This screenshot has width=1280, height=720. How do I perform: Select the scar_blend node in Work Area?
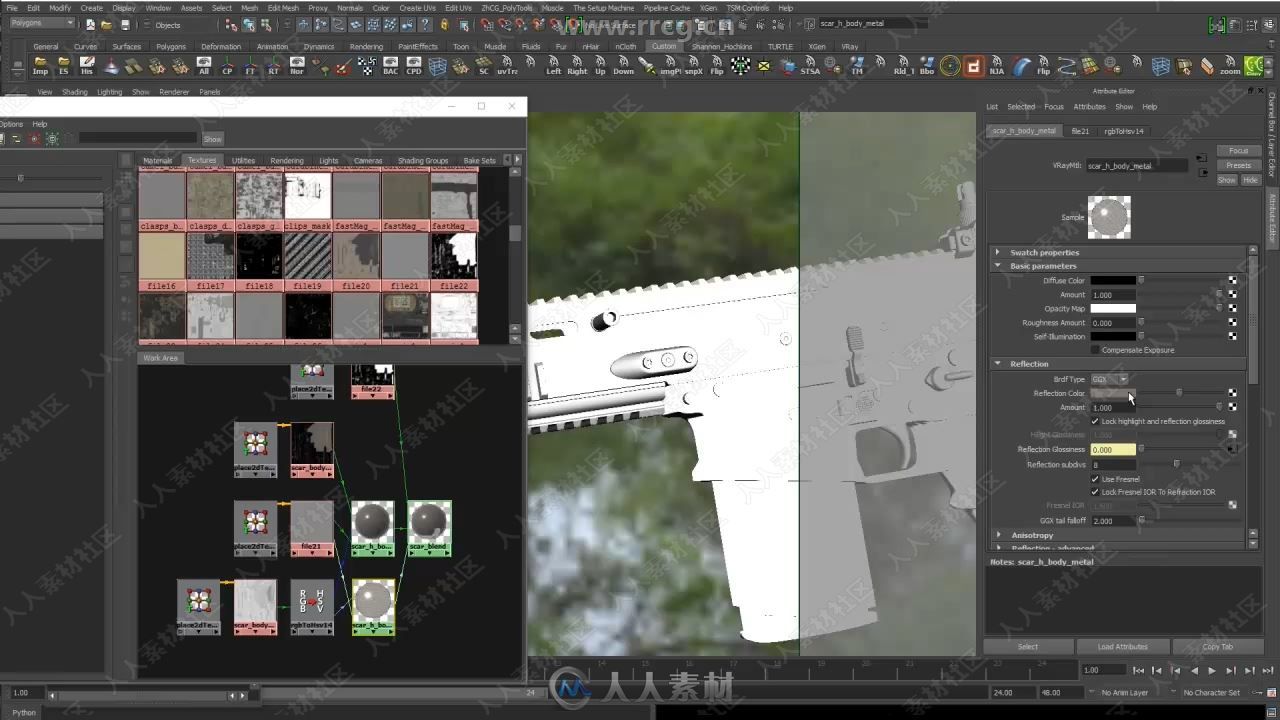[428, 528]
